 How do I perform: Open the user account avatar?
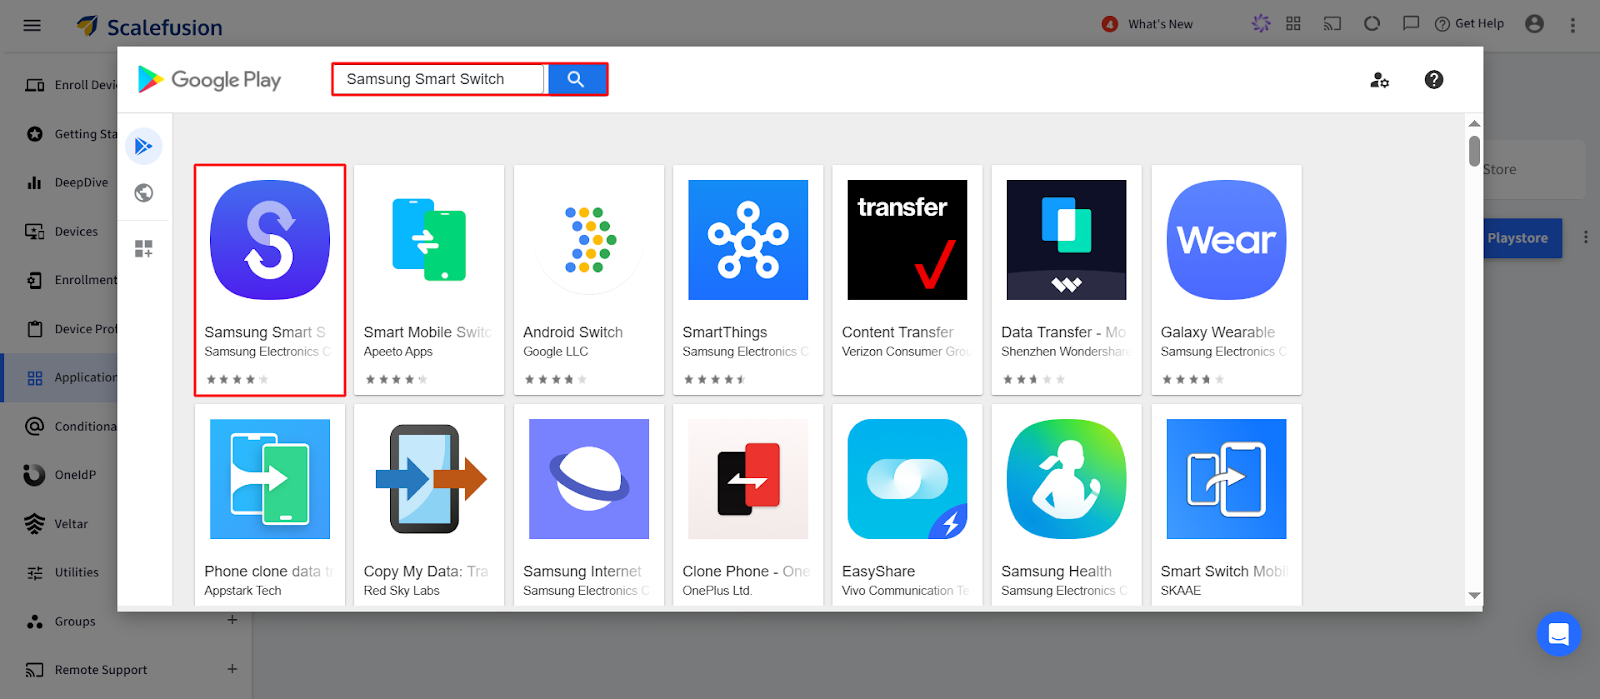click(x=1534, y=24)
